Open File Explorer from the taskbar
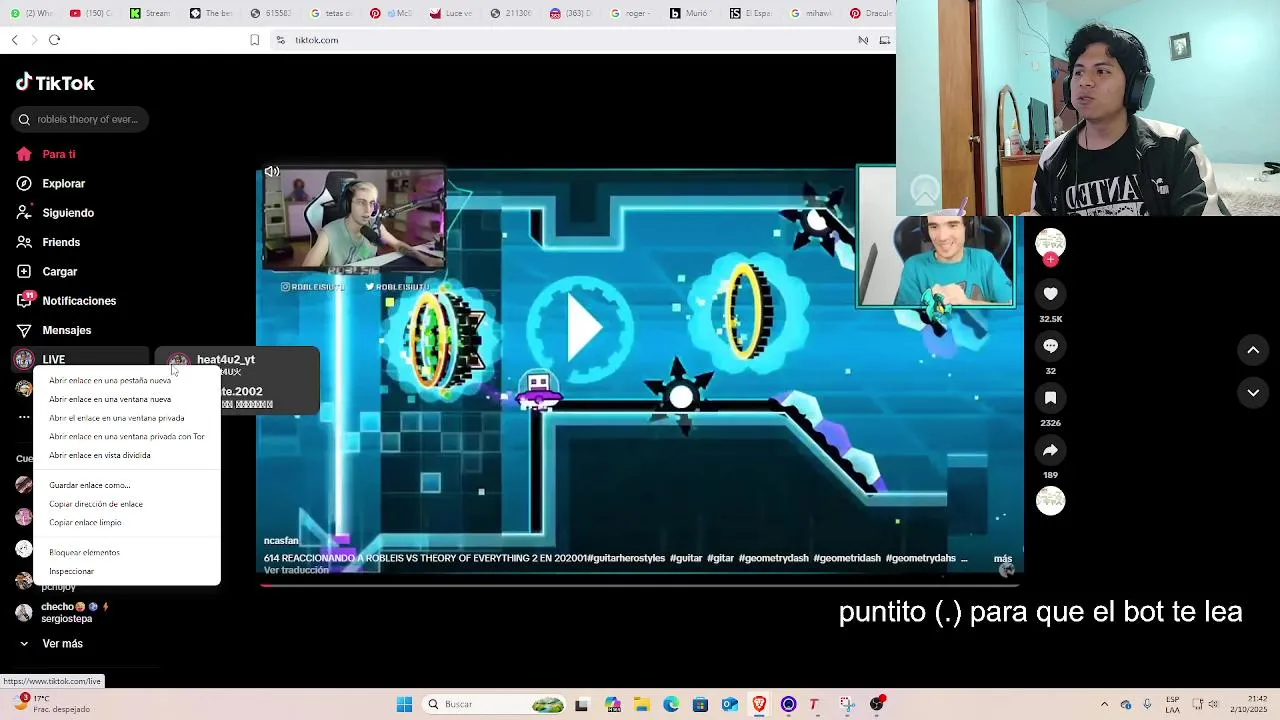 [x=641, y=704]
